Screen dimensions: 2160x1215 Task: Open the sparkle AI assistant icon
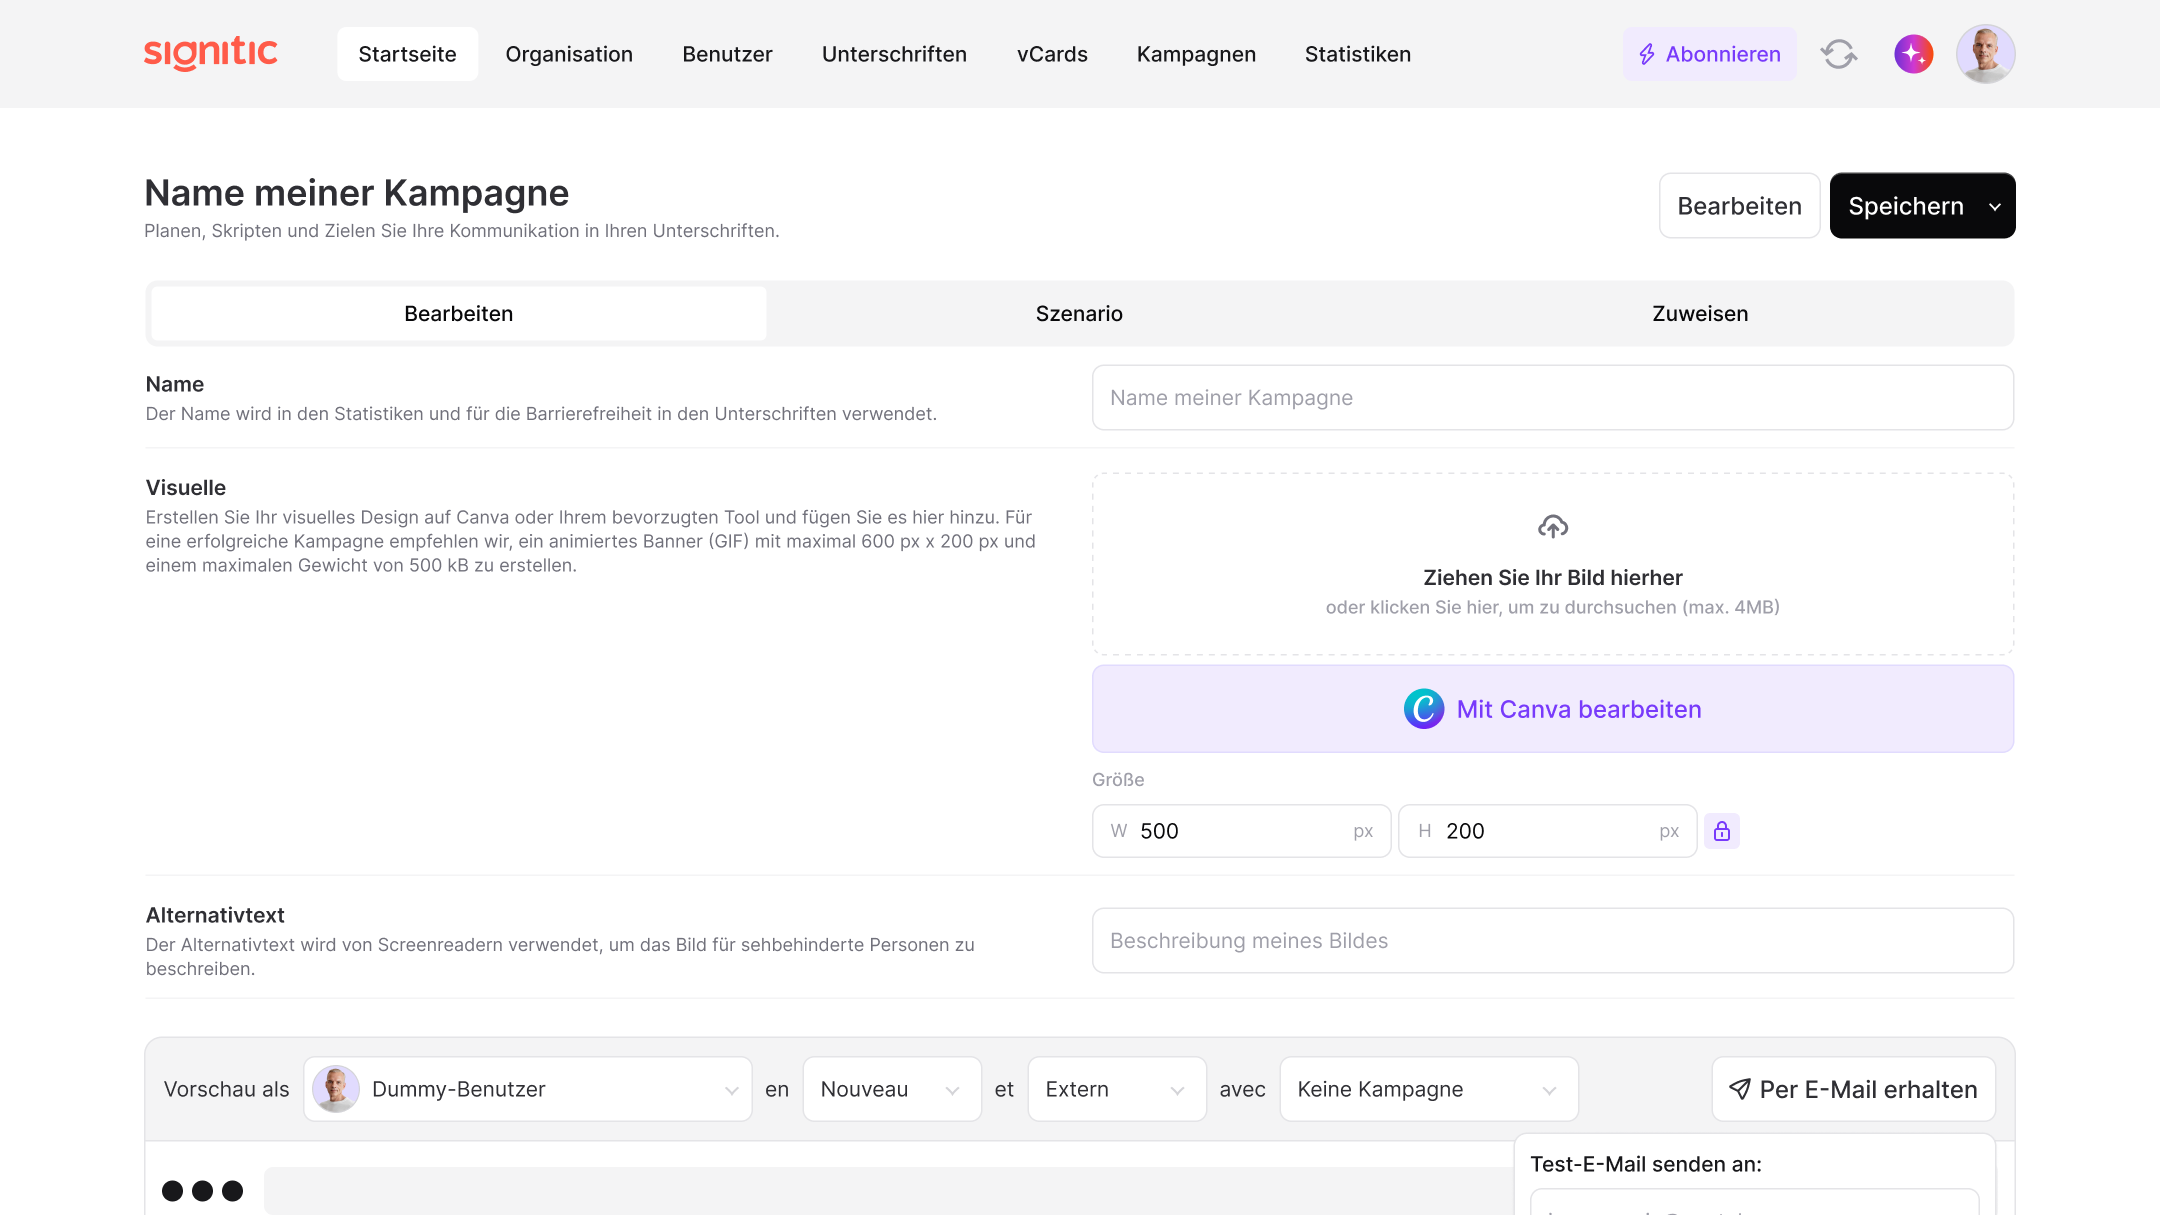tap(1913, 54)
